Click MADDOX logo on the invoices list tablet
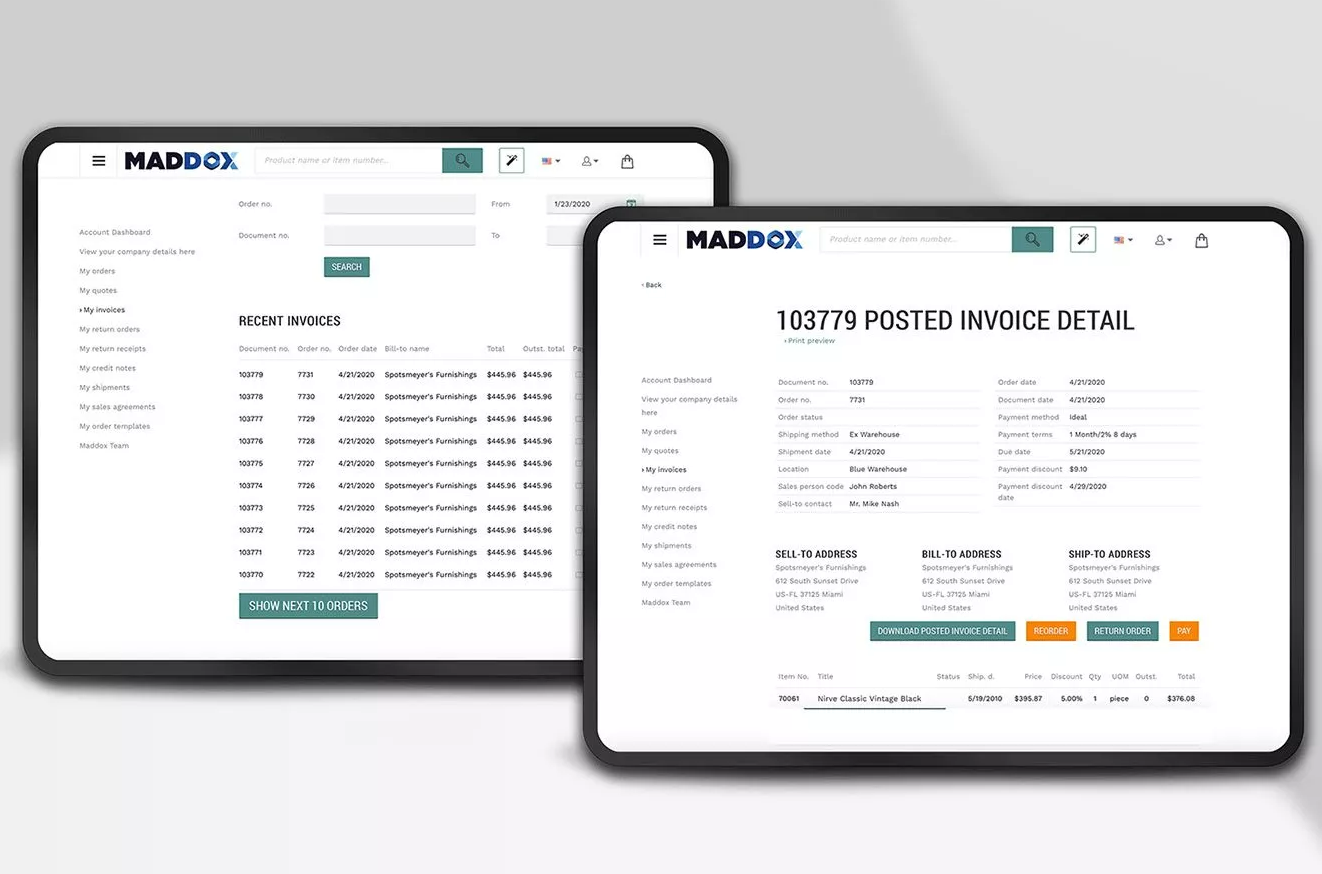 click(x=181, y=160)
